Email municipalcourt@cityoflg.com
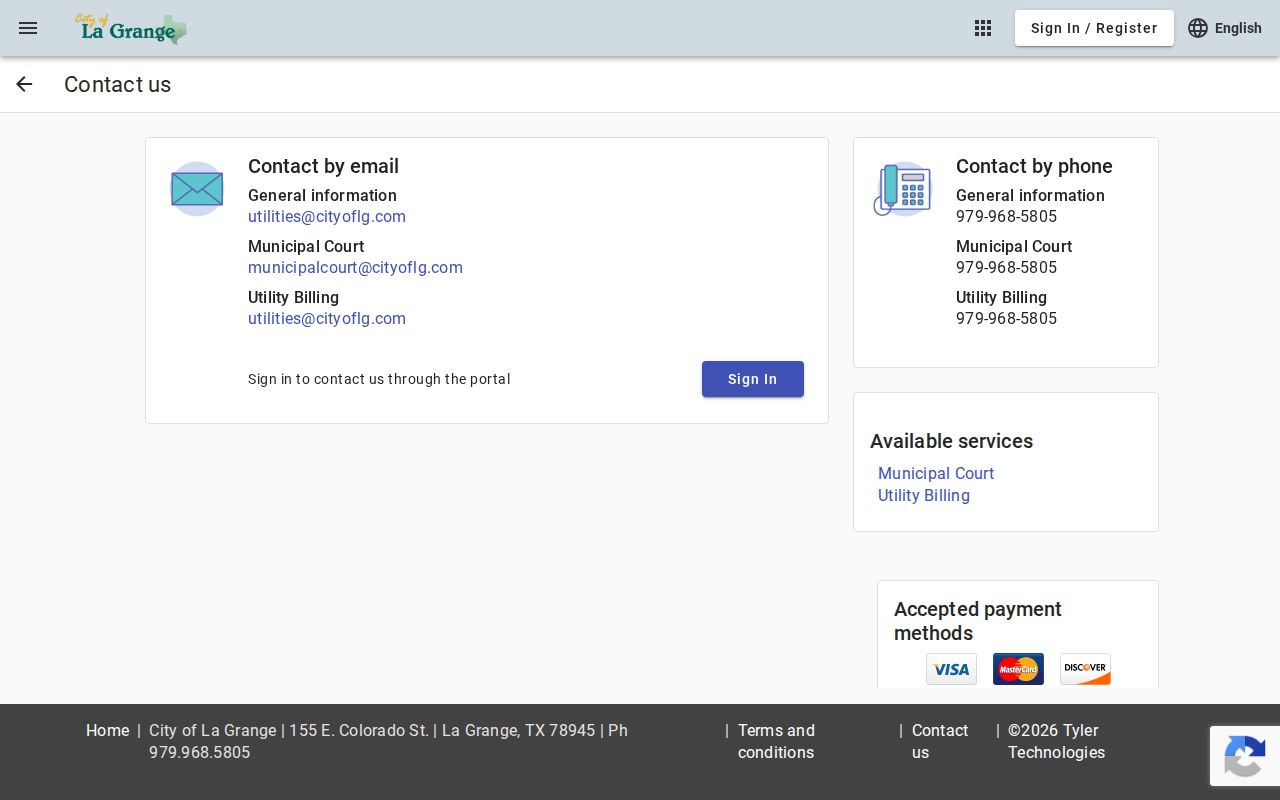This screenshot has height=800, width=1280. [355, 268]
